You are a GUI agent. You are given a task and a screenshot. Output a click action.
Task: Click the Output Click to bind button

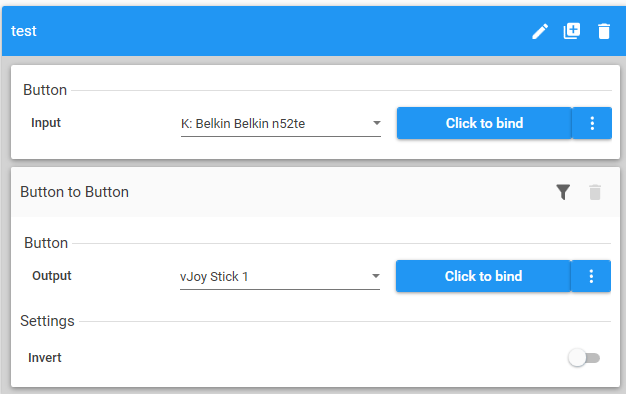483,276
